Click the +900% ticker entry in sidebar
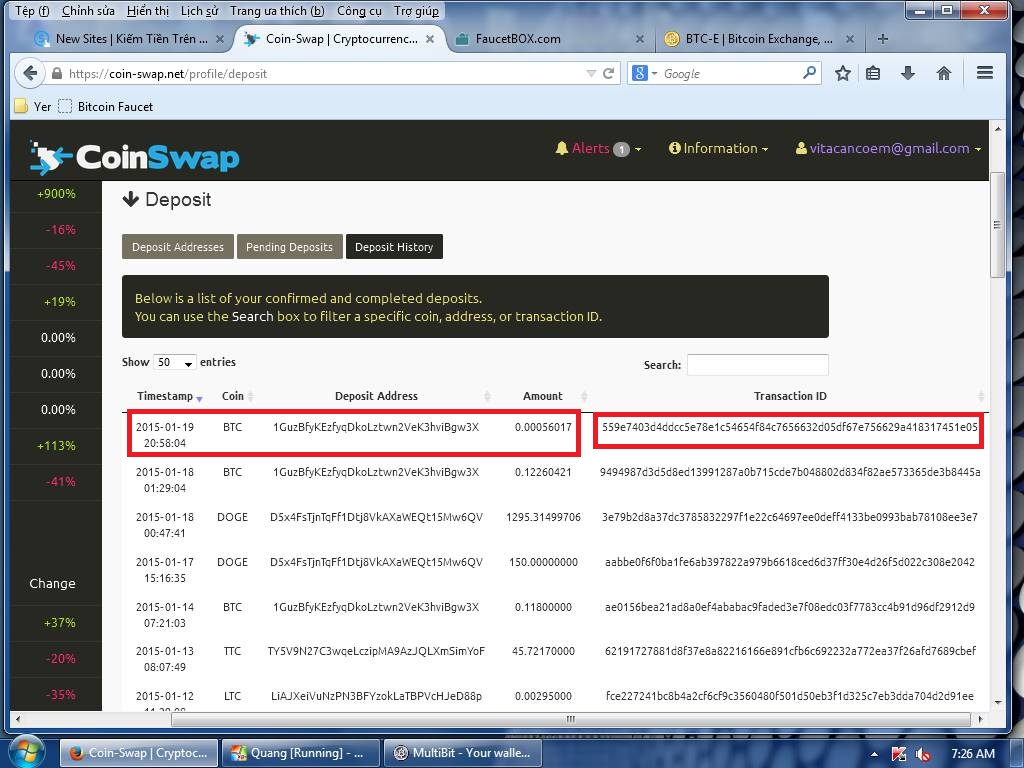This screenshot has width=1024, height=768. pyautogui.click(x=56, y=194)
